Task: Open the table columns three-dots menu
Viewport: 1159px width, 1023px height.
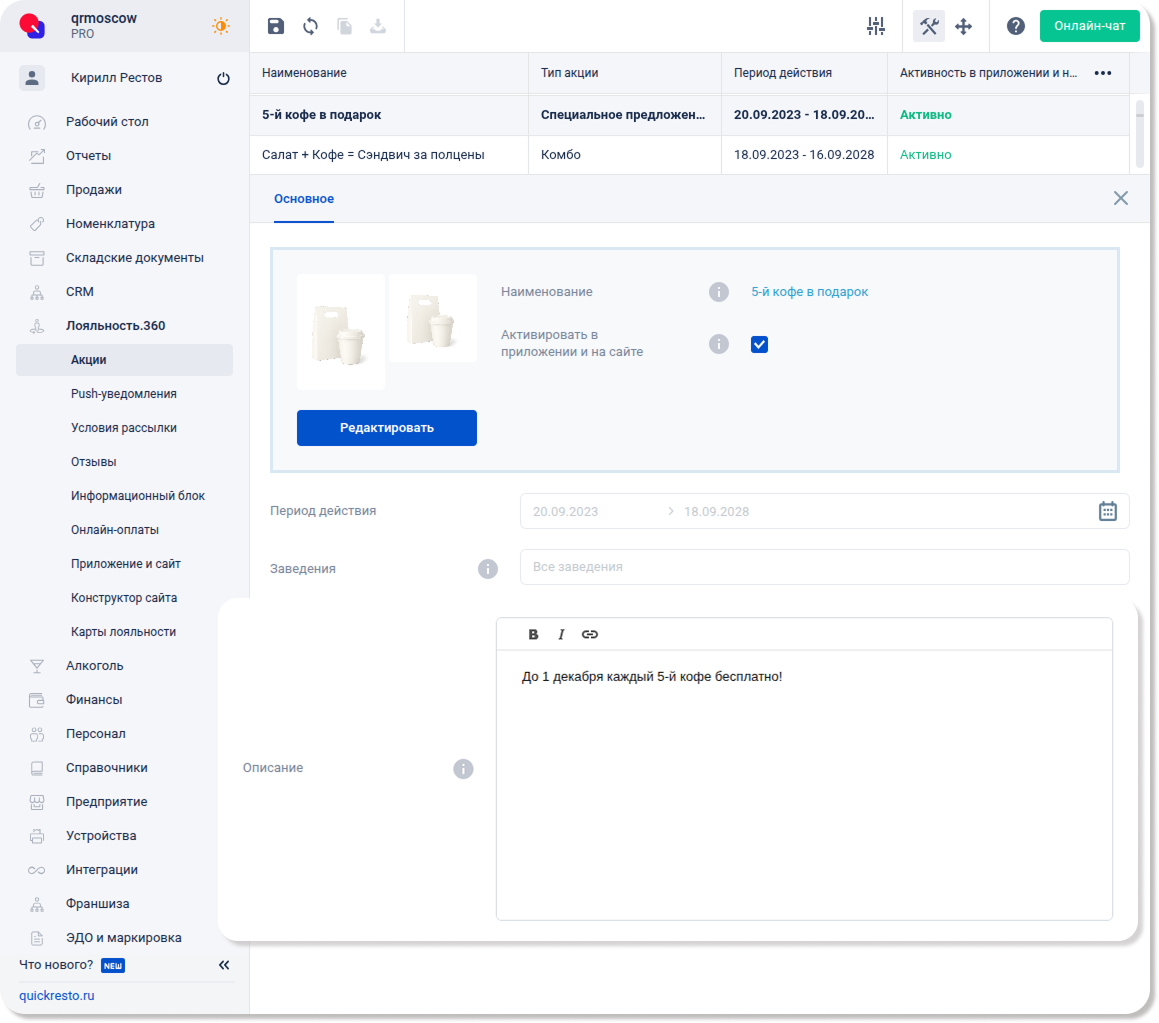Action: click(1103, 73)
